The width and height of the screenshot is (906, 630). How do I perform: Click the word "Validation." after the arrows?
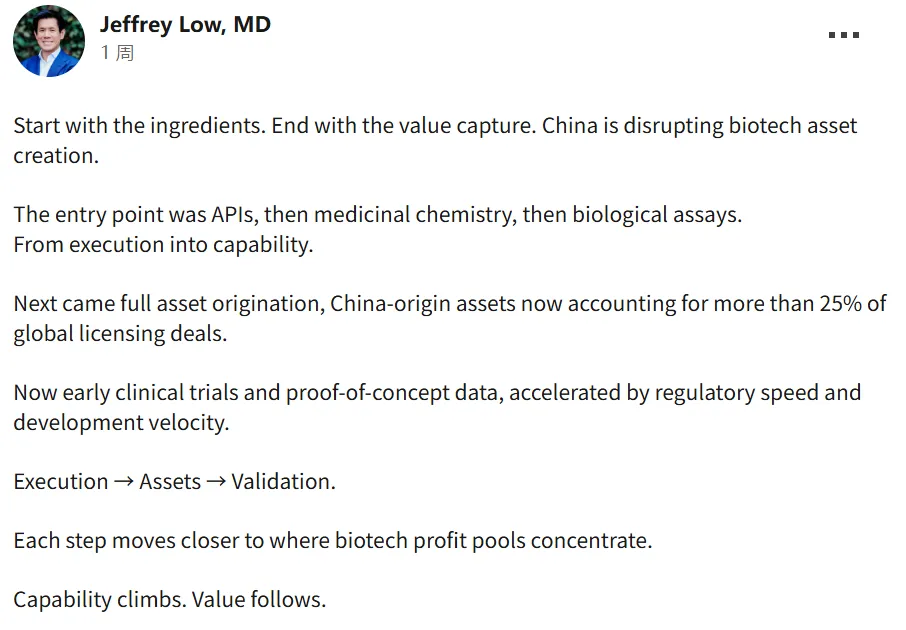[283, 482]
